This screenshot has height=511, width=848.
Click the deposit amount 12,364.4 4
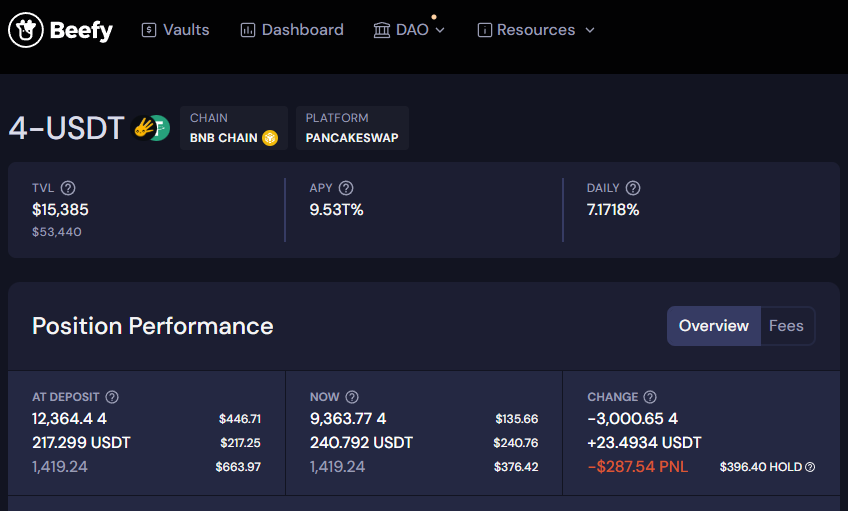[x=69, y=419]
